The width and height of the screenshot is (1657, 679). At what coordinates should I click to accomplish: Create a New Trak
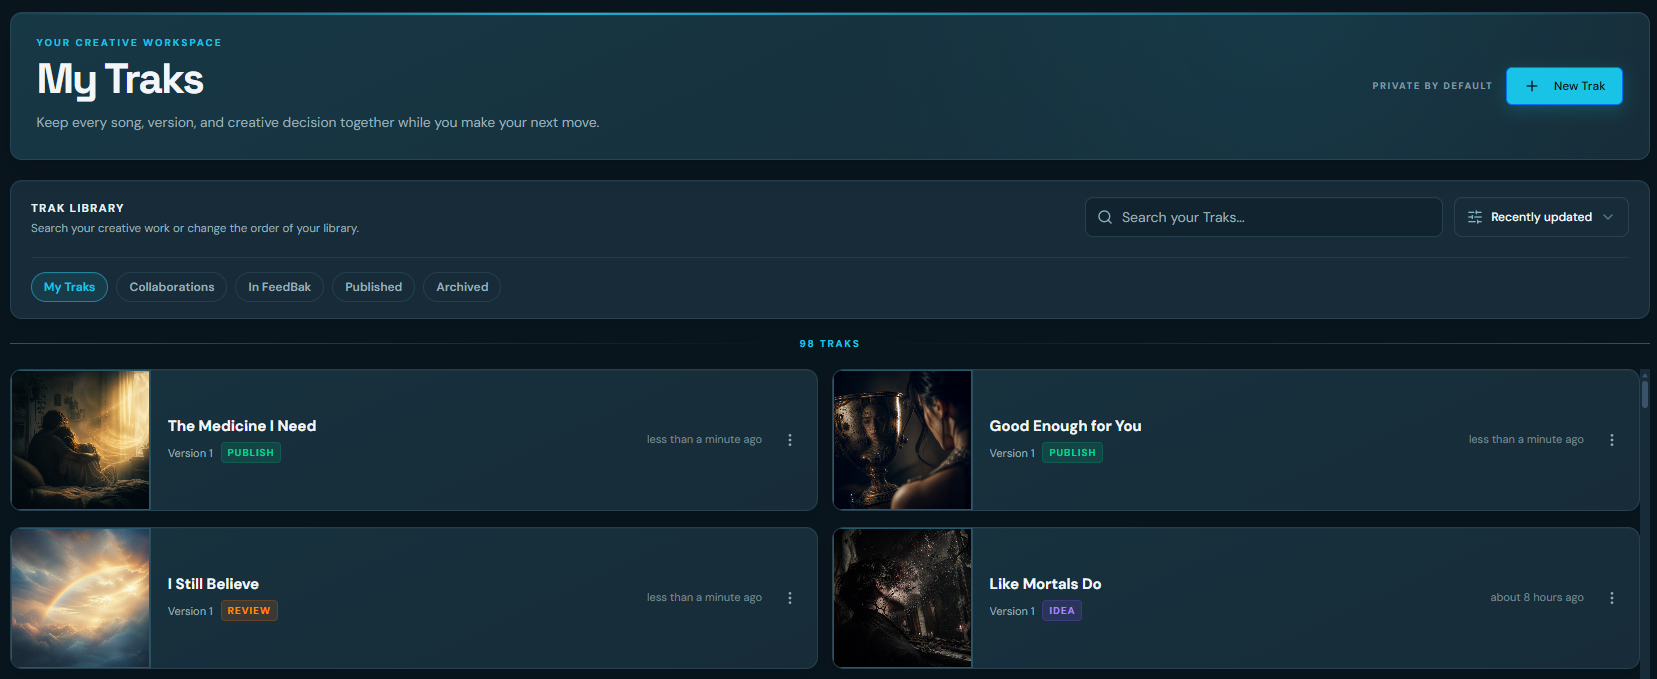(1564, 86)
